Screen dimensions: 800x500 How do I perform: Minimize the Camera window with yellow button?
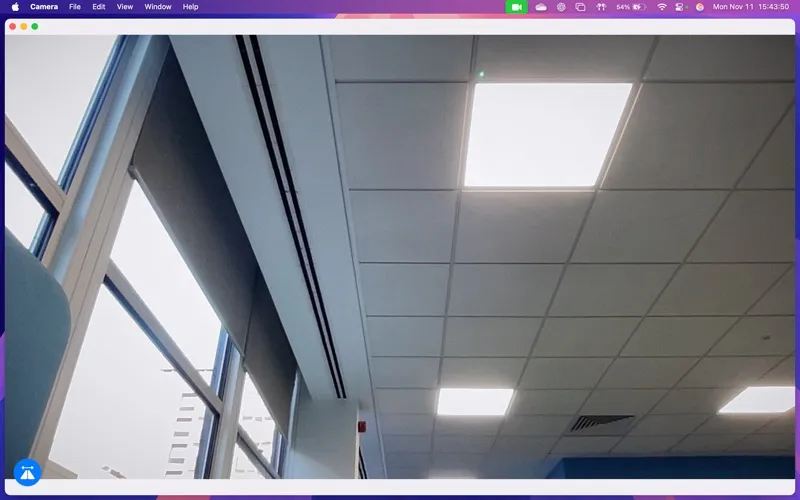point(23,27)
